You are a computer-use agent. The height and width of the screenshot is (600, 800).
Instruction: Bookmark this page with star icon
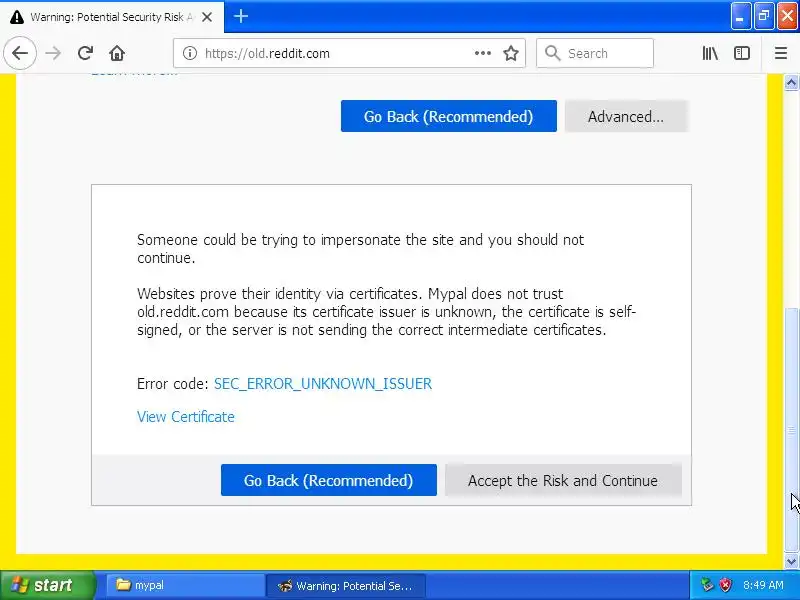point(511,53)
